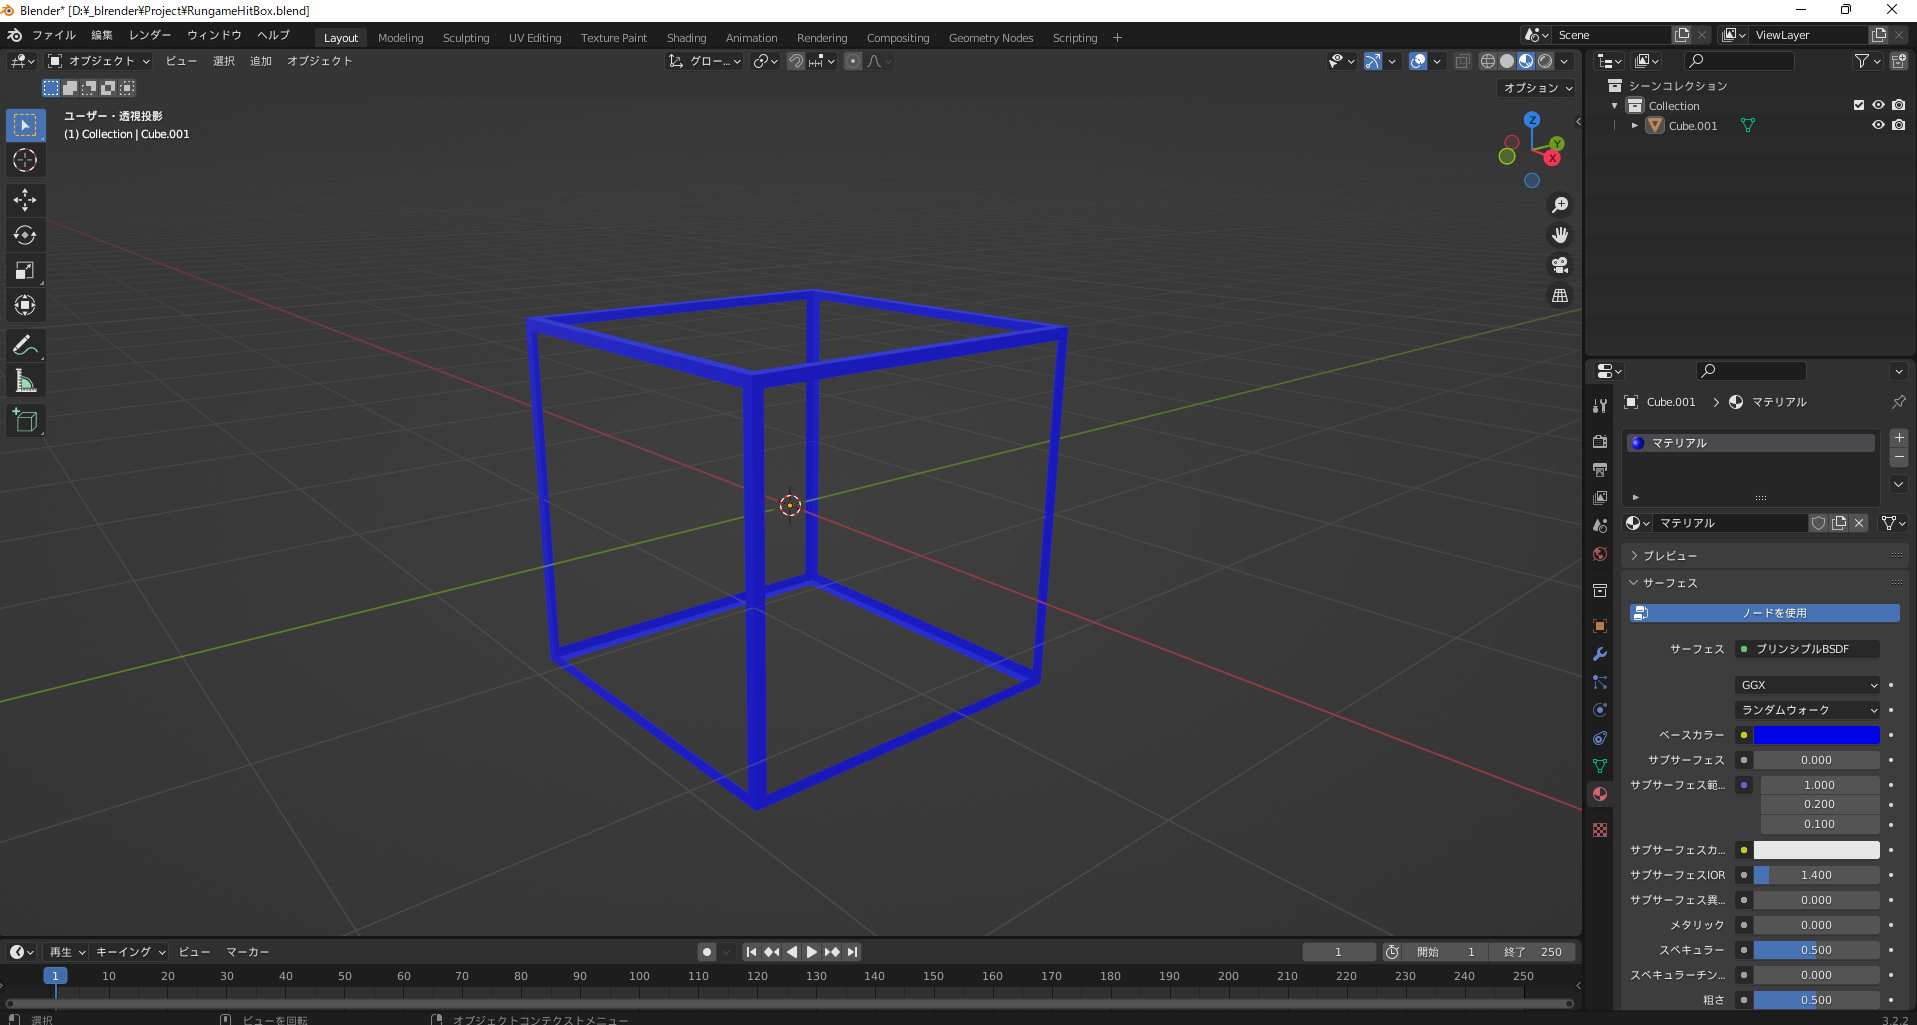
Task: Open the Output properties tab
Action: click(1600, 469)
